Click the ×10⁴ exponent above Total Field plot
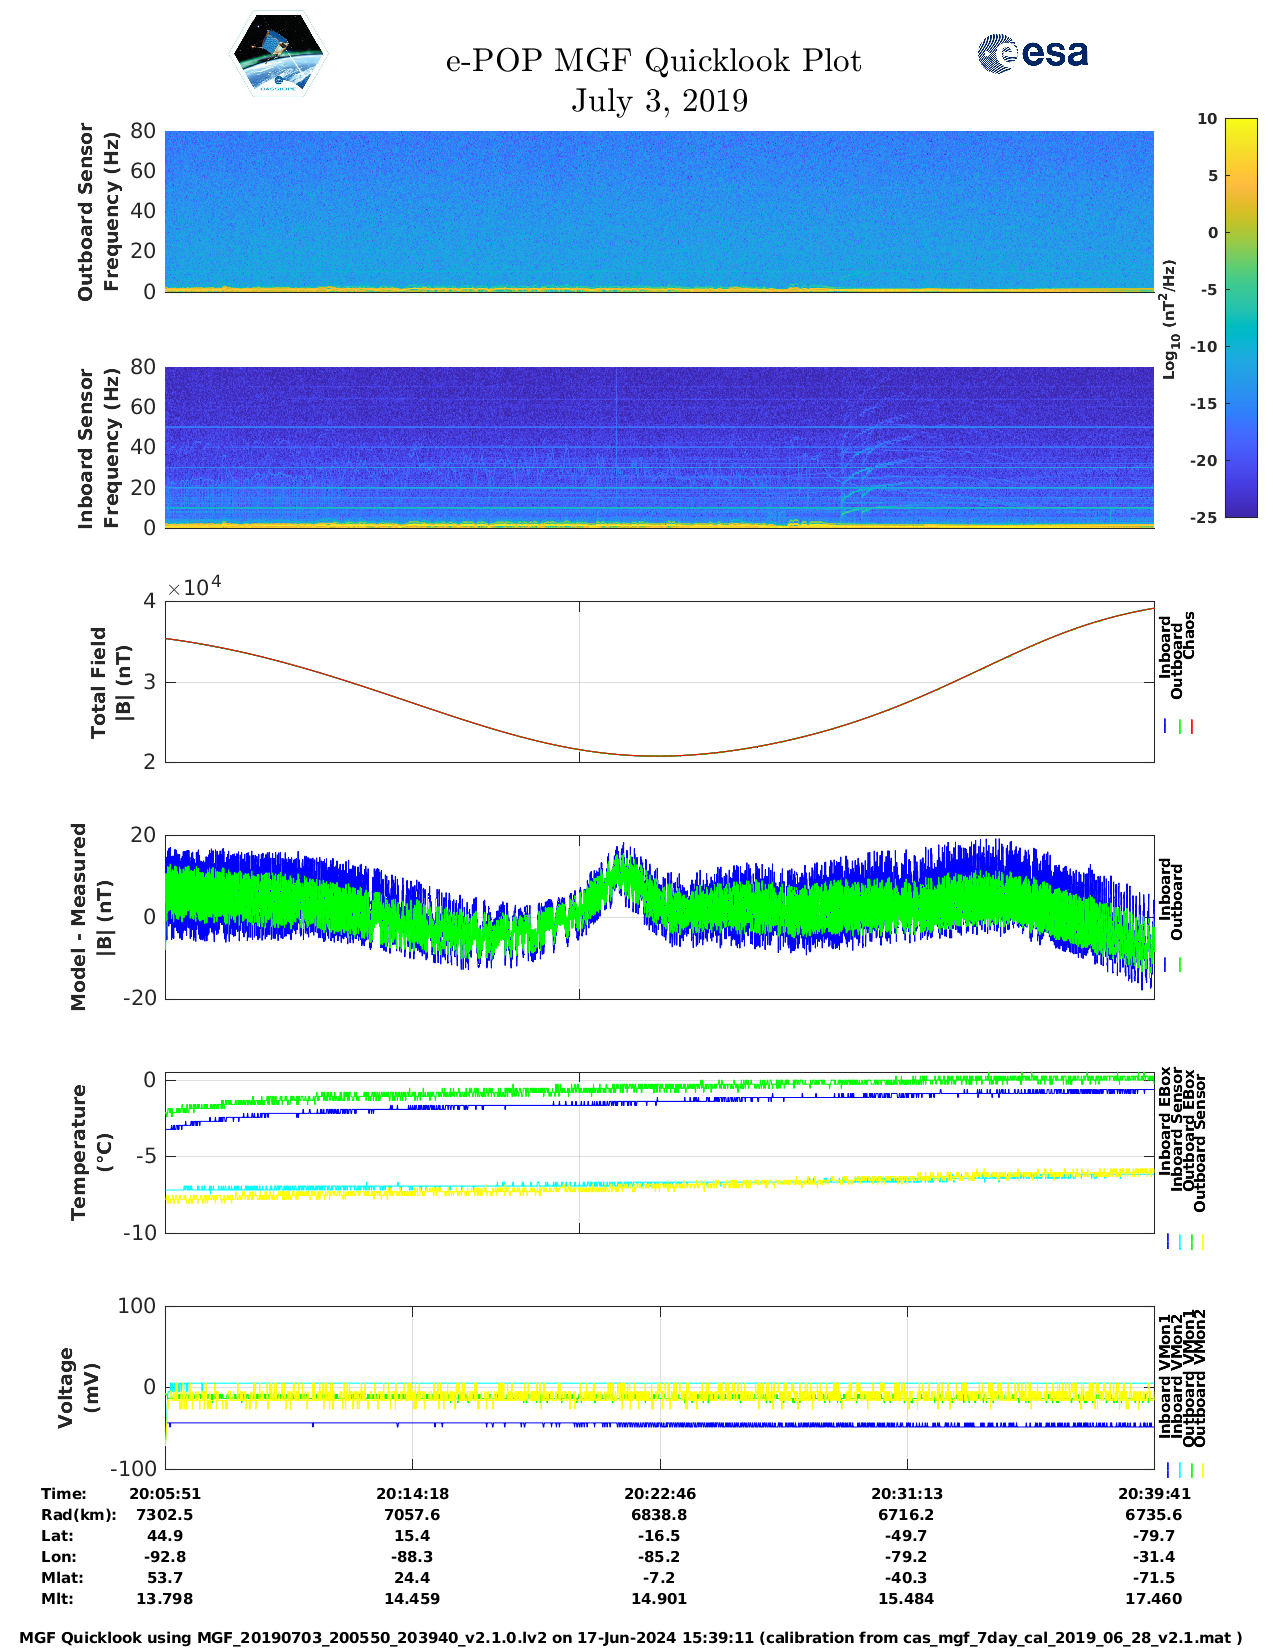This screenshot has width=1275, height=1650. click(x=194, y=587)
